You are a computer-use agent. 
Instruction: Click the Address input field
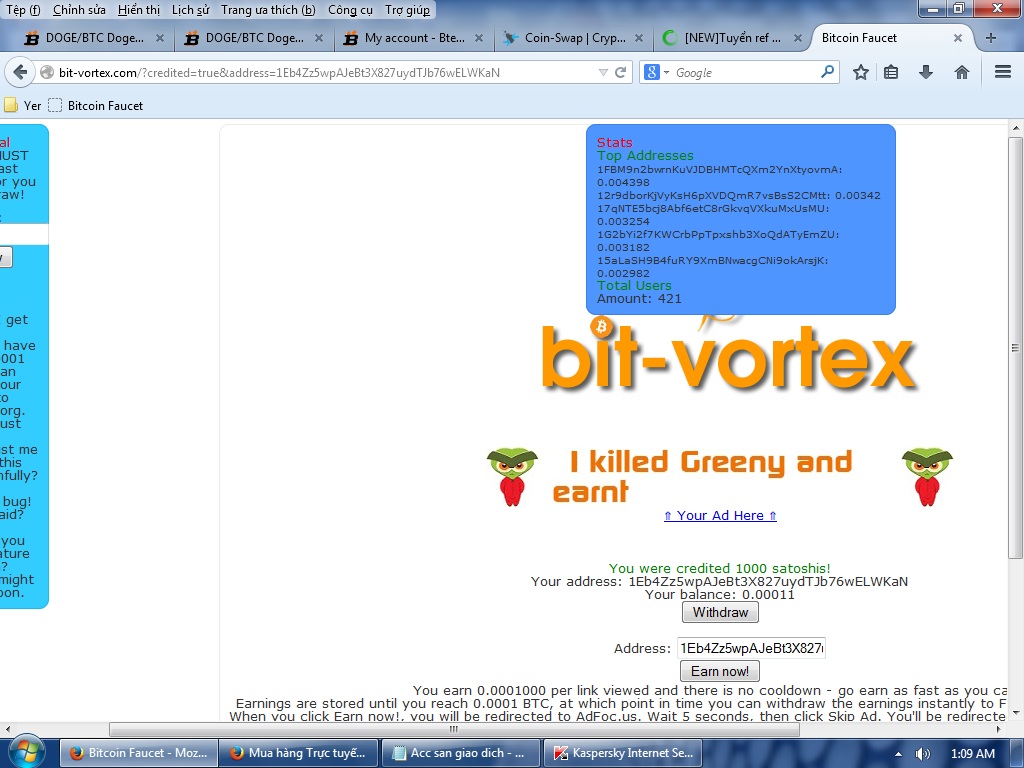click(751, 648)
